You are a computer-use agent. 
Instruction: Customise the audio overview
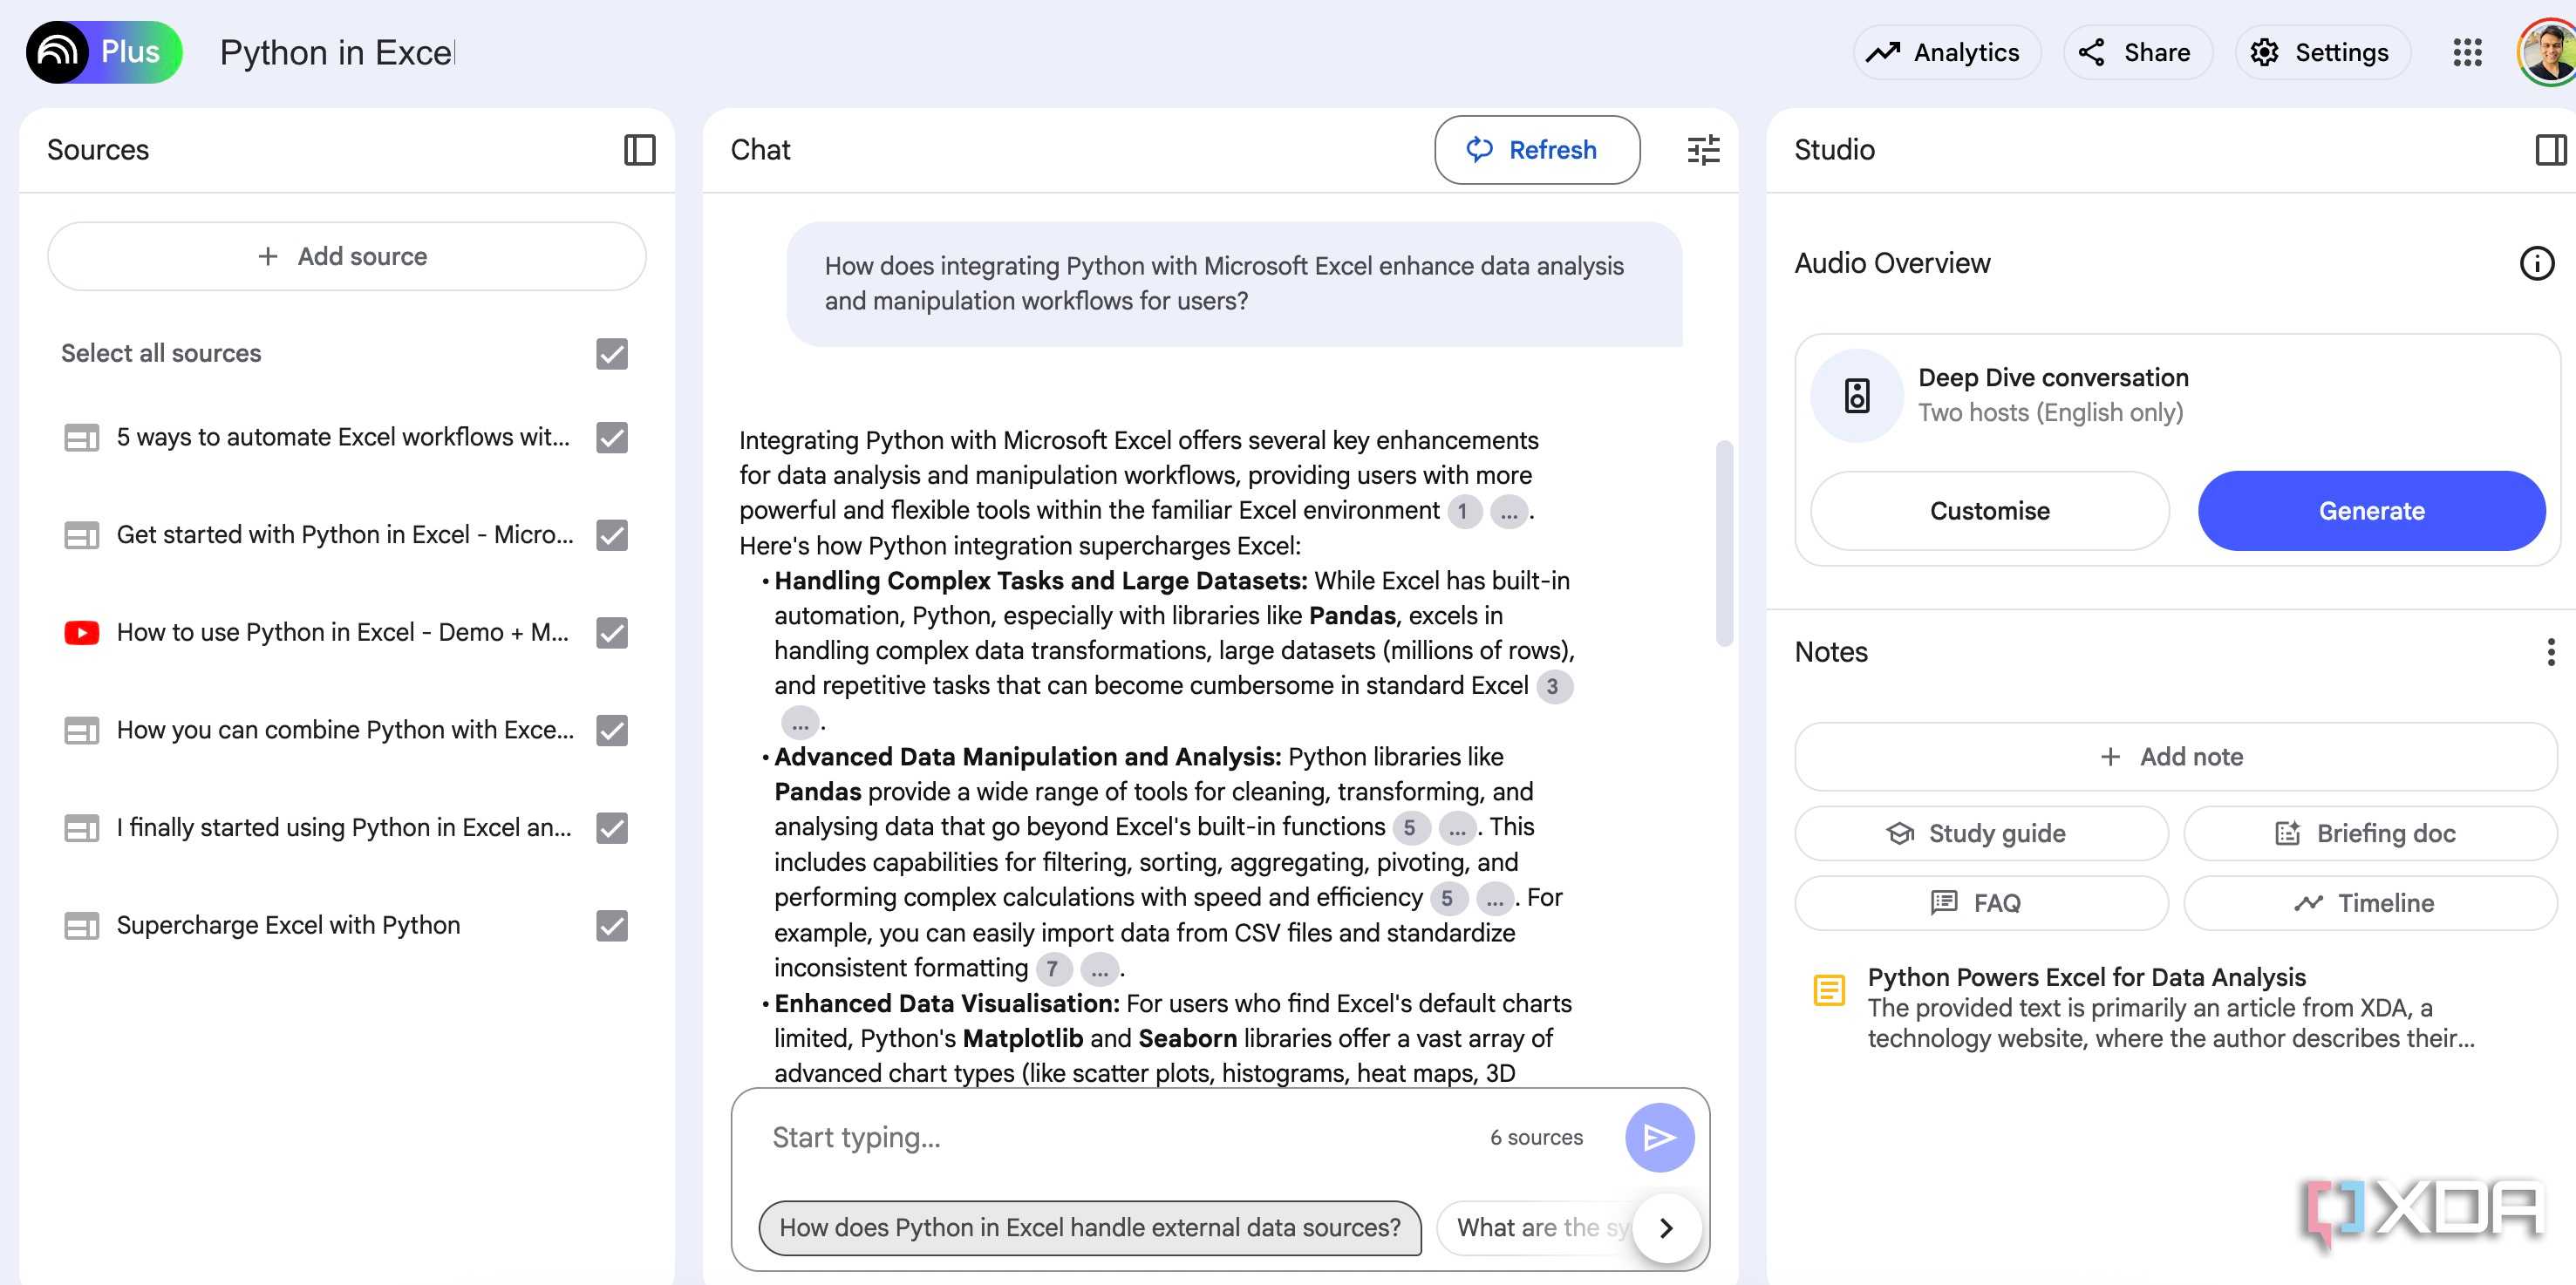(x=1988, y=511)
